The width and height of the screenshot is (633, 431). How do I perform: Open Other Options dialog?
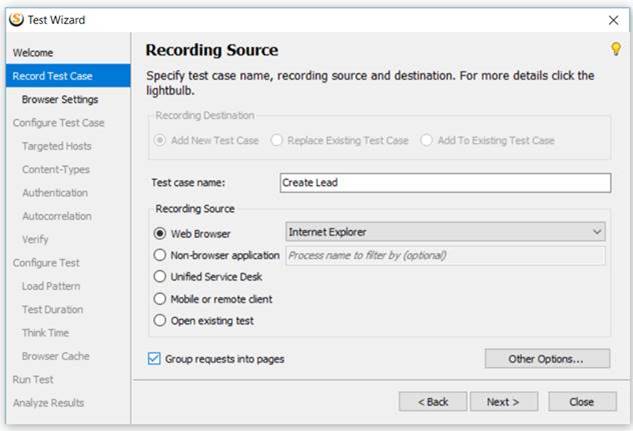[547, 359]
